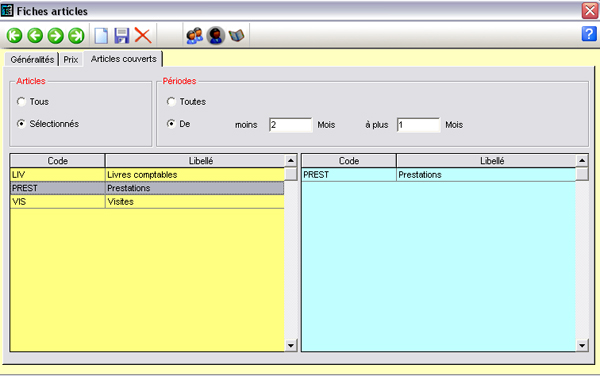Click the Code header in yellow list

click(57, 161)
